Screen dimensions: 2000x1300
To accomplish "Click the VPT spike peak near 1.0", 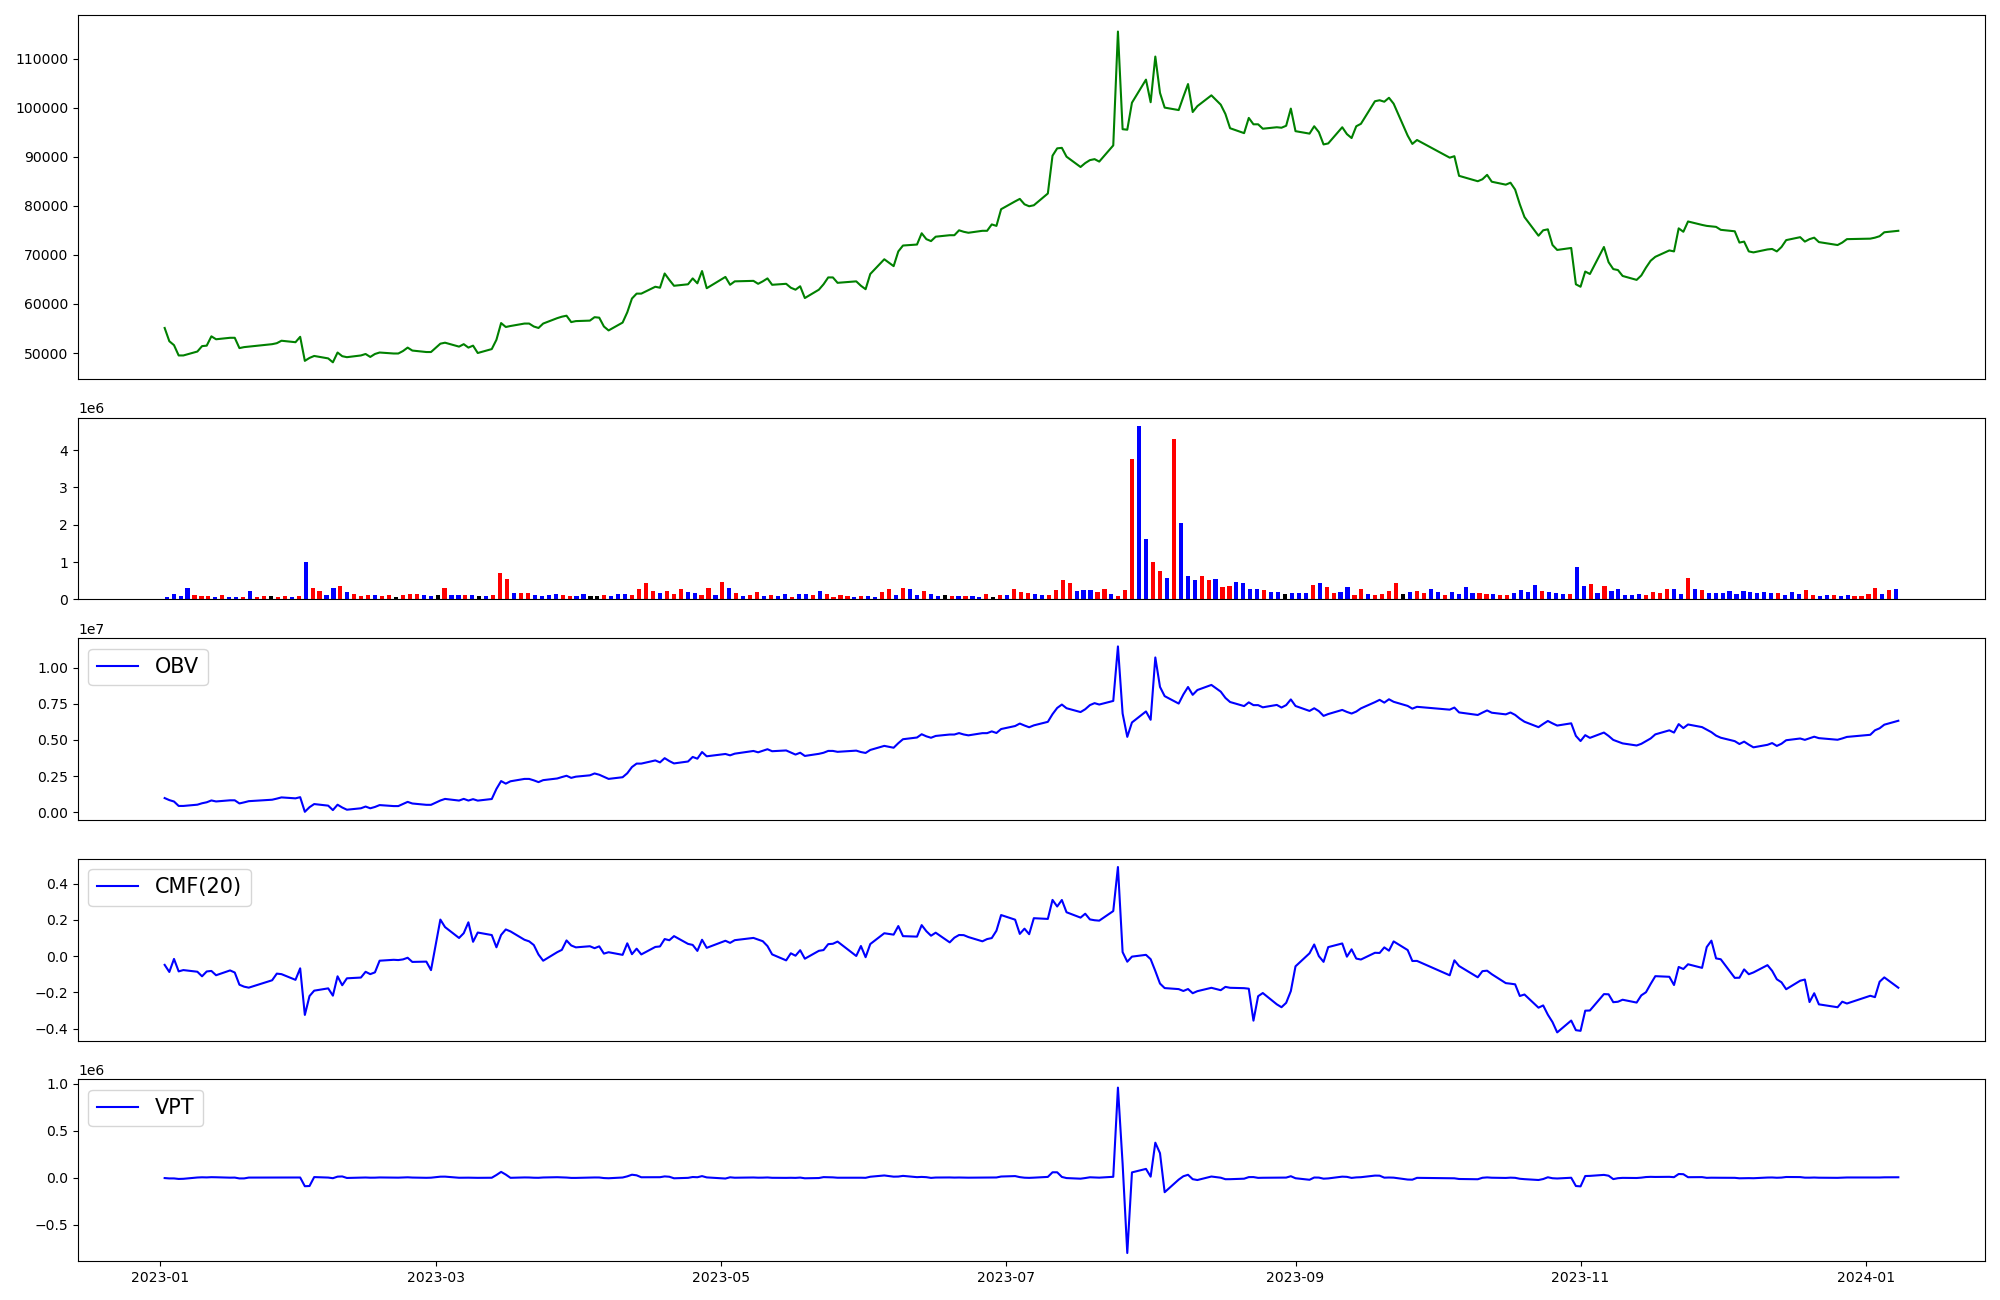I will click(1117, 1088).
